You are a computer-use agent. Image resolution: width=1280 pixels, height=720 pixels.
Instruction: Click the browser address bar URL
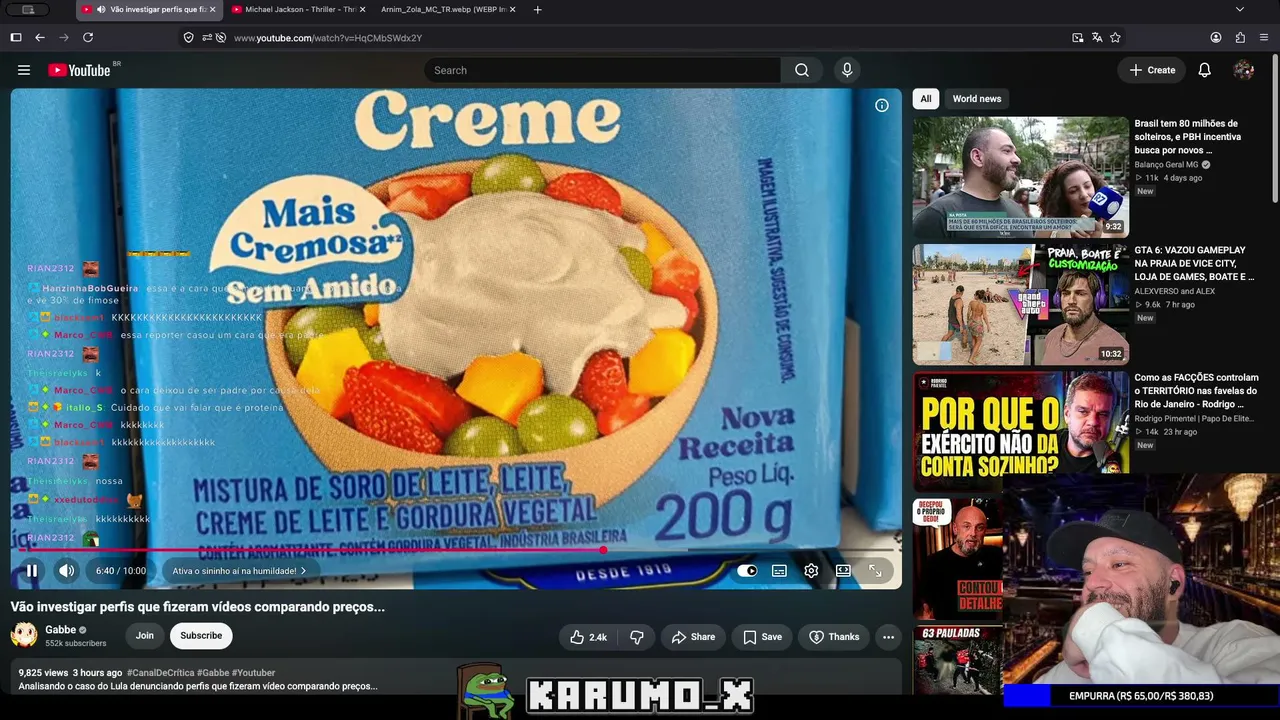tap(328, 38)
